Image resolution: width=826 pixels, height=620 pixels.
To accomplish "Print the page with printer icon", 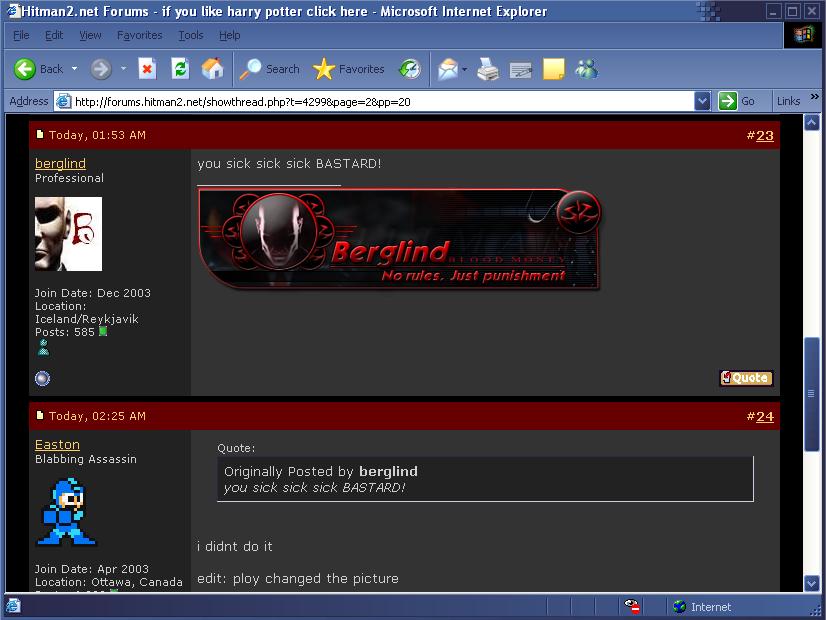I will point(488,69).
